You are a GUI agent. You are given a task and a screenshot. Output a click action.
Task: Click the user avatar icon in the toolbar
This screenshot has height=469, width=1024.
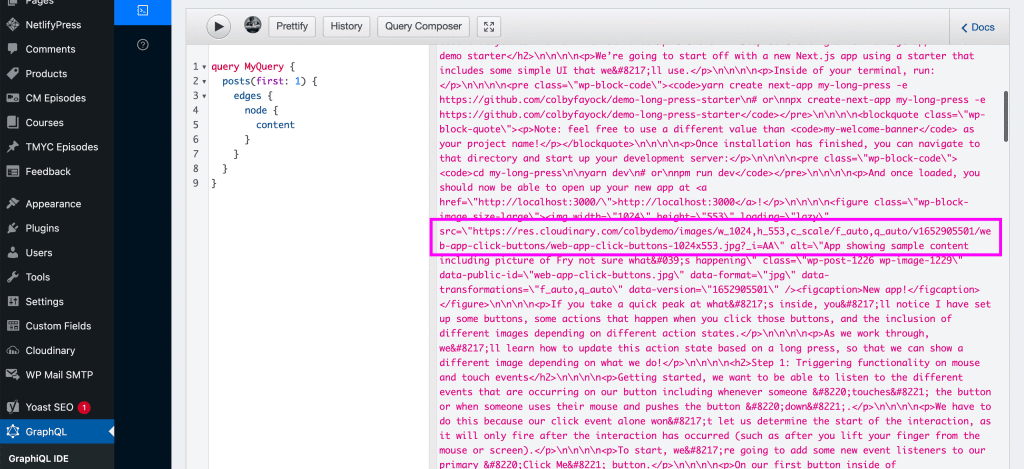[253, 25]
